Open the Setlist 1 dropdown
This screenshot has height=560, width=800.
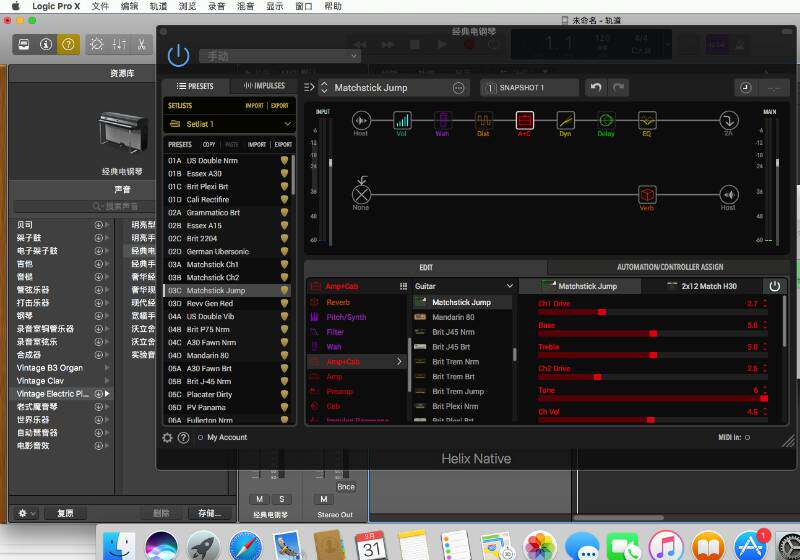pos(229,124)
